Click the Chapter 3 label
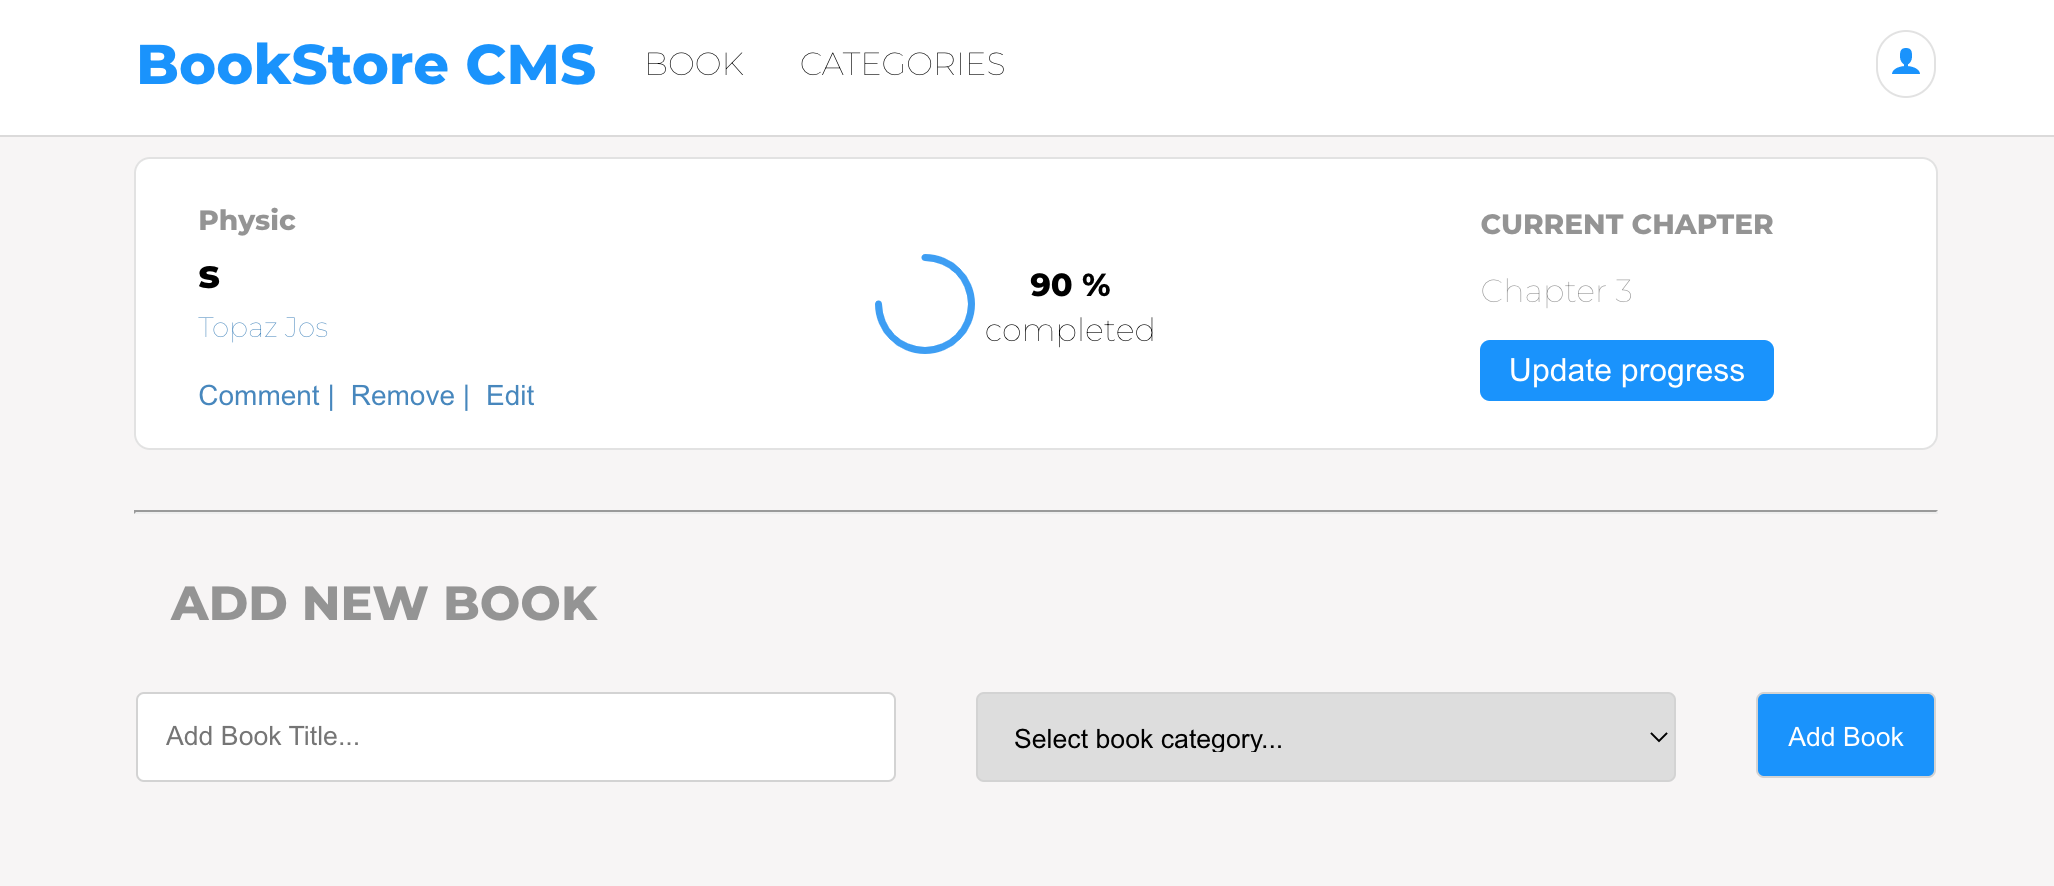The height and width of the screenshot is (886, 2054). (1557, 291)
